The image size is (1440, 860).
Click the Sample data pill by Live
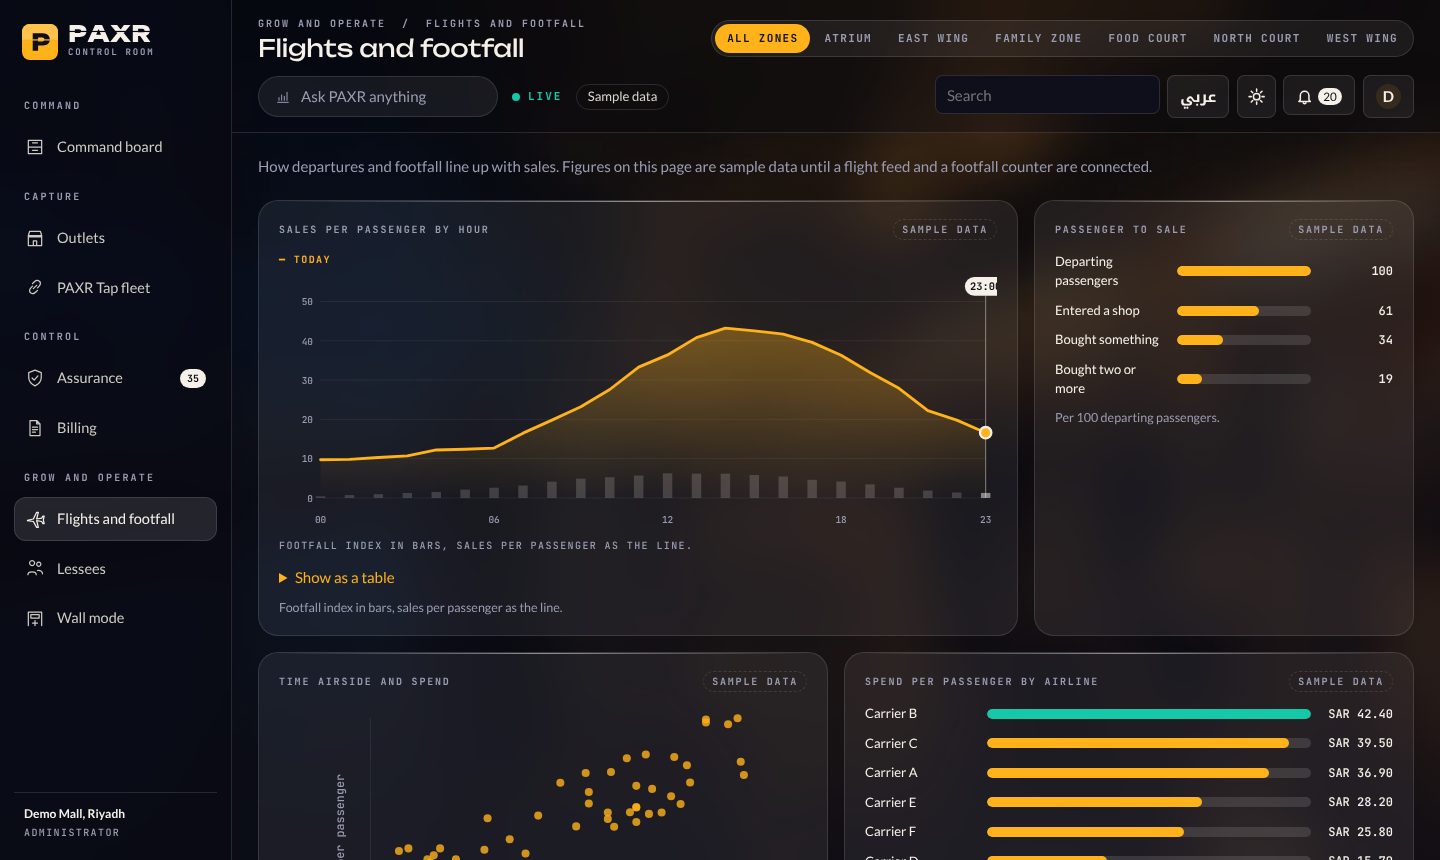click(622, 97)
